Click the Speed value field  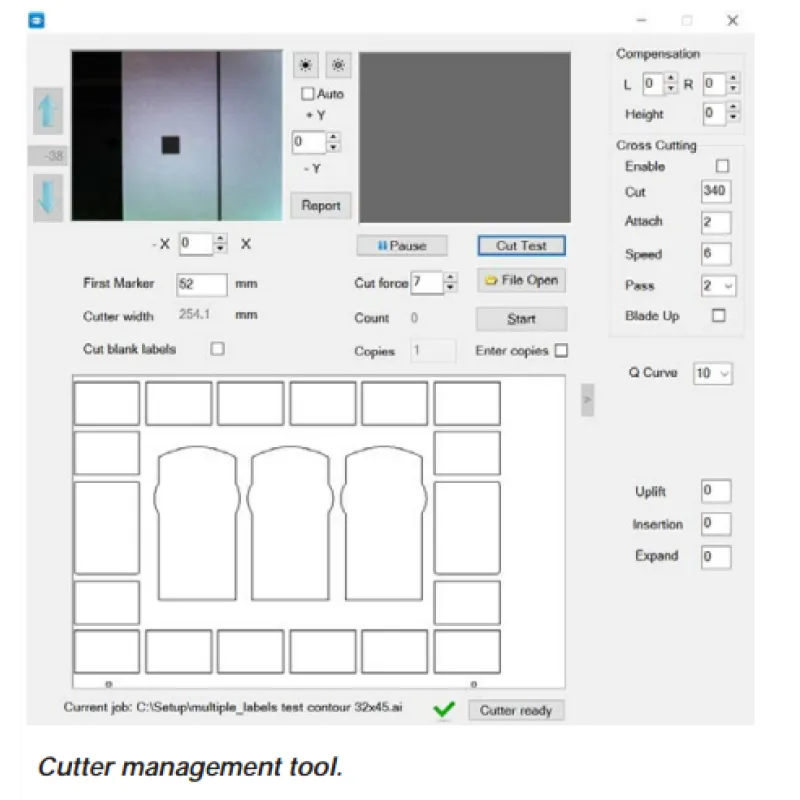(x=716, y=254)
